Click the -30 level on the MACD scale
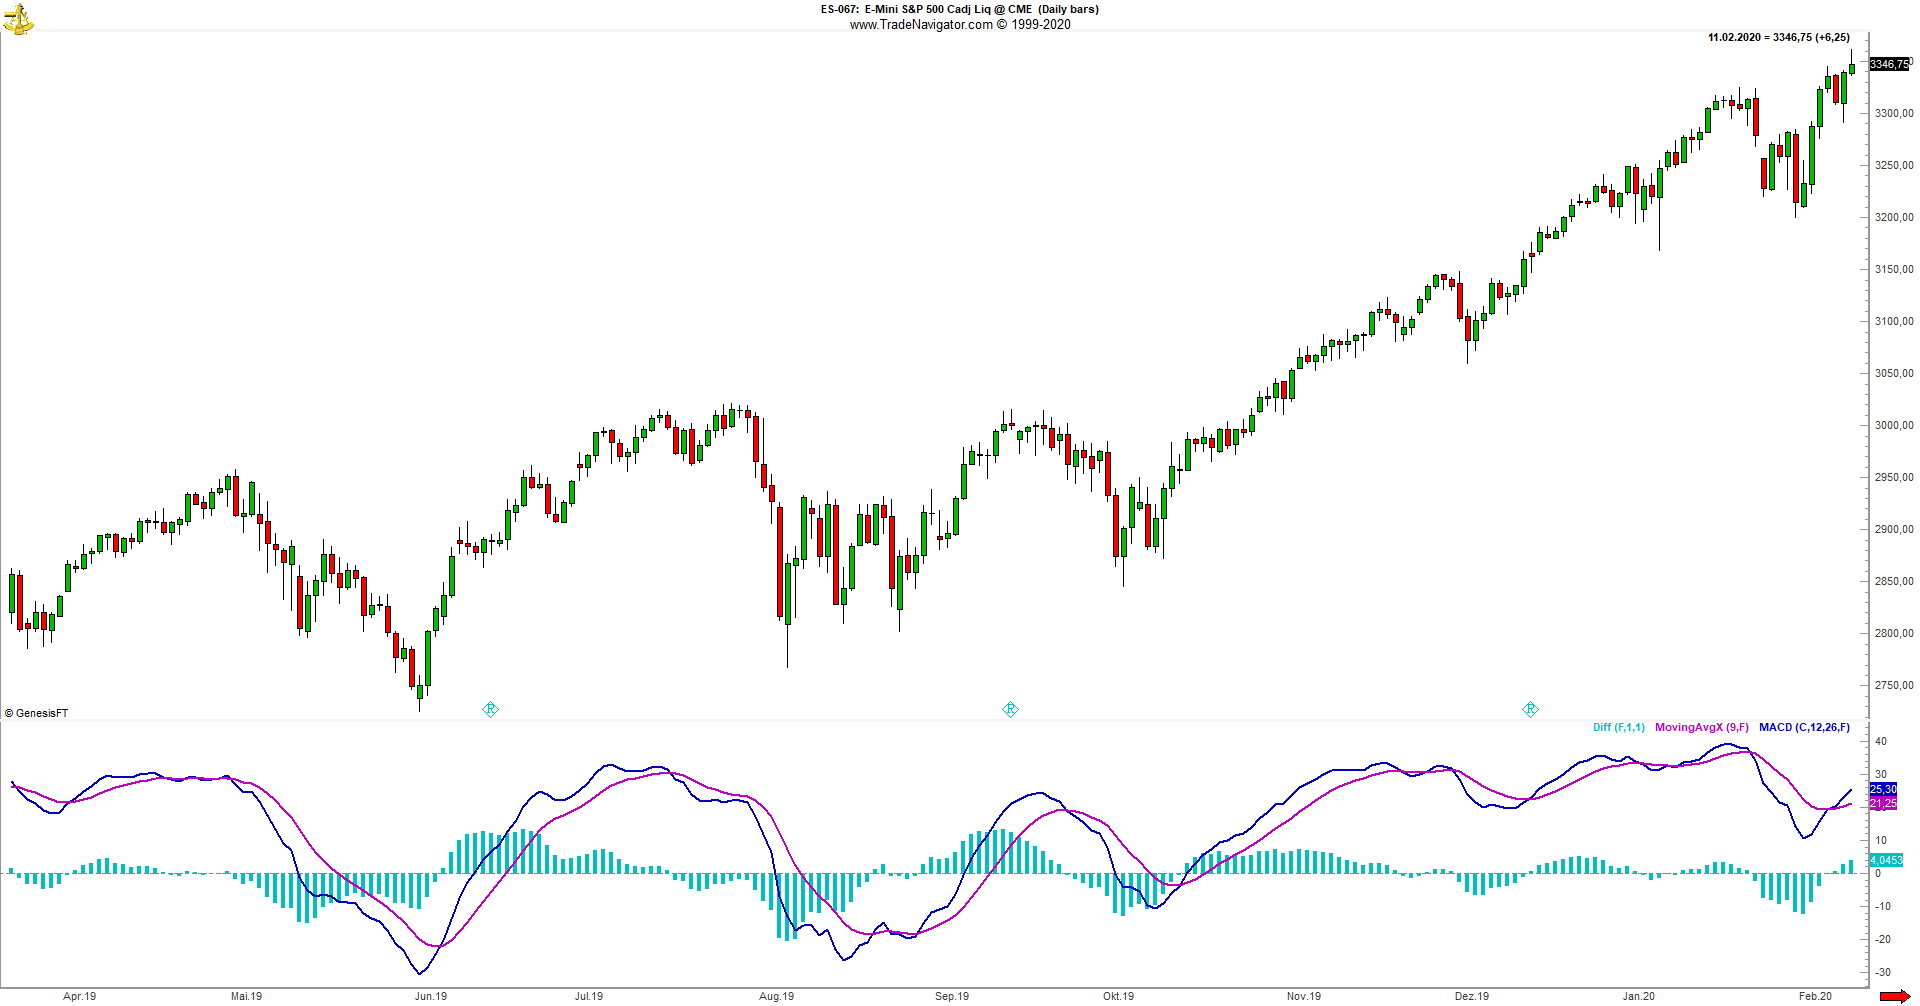 click(x=1883, y=972)
